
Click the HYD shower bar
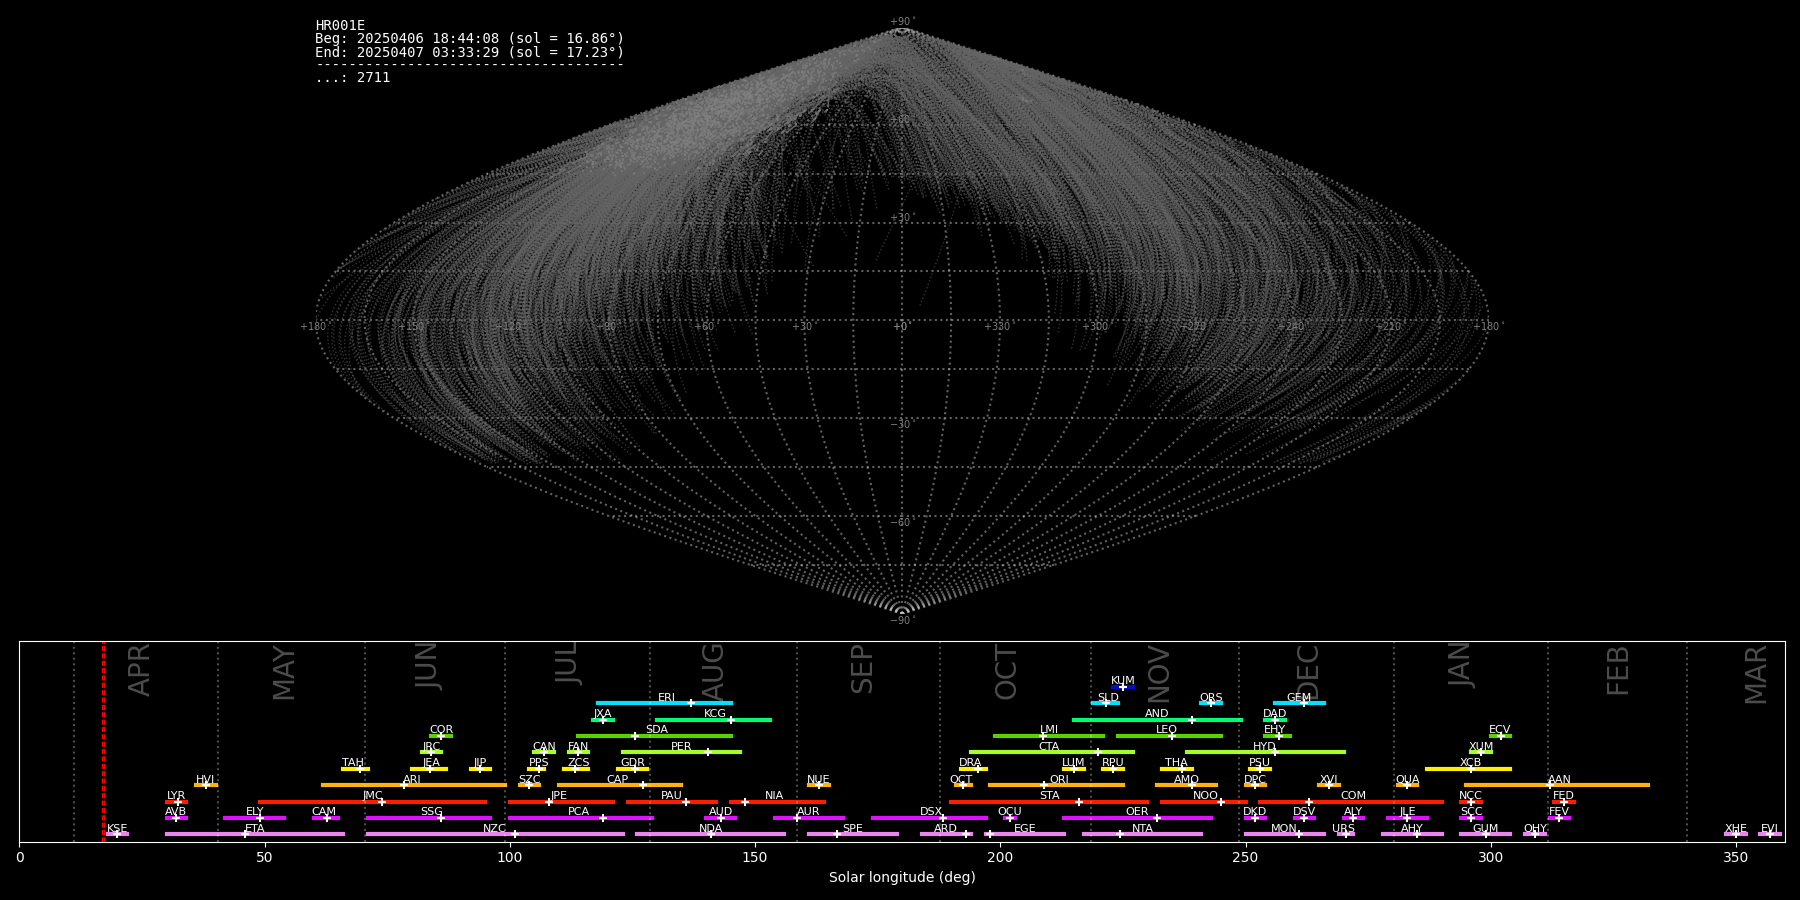point(1265,752)
